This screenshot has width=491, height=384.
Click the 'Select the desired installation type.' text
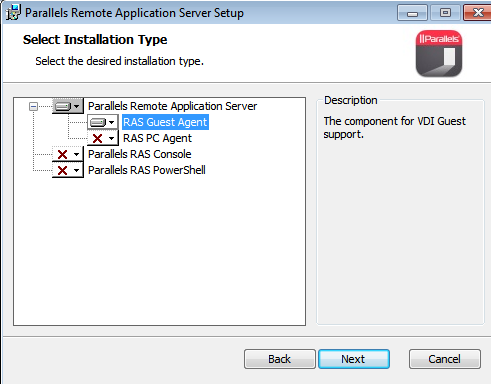tap(119, 61)
